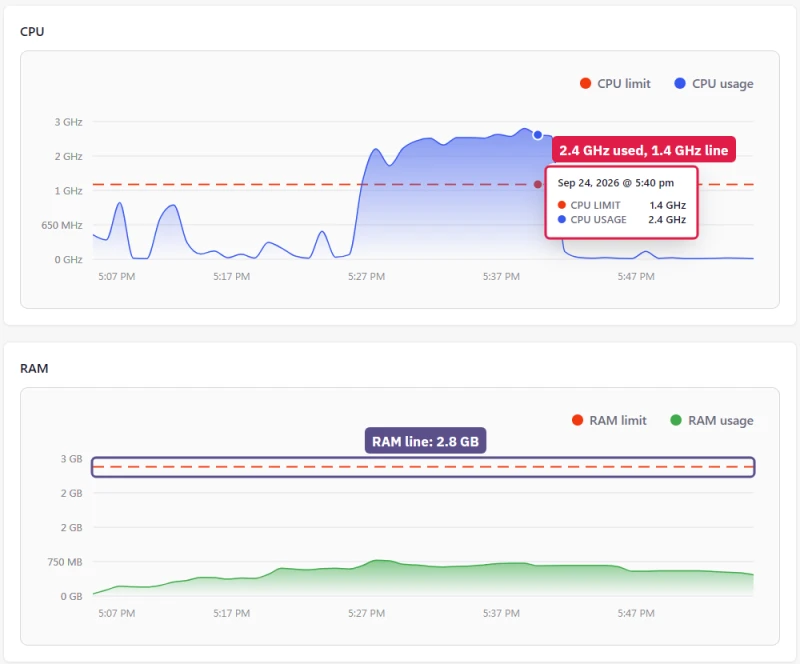Click the 3 GHz axis label
The image size is (800, 664).
click(68, 122)
